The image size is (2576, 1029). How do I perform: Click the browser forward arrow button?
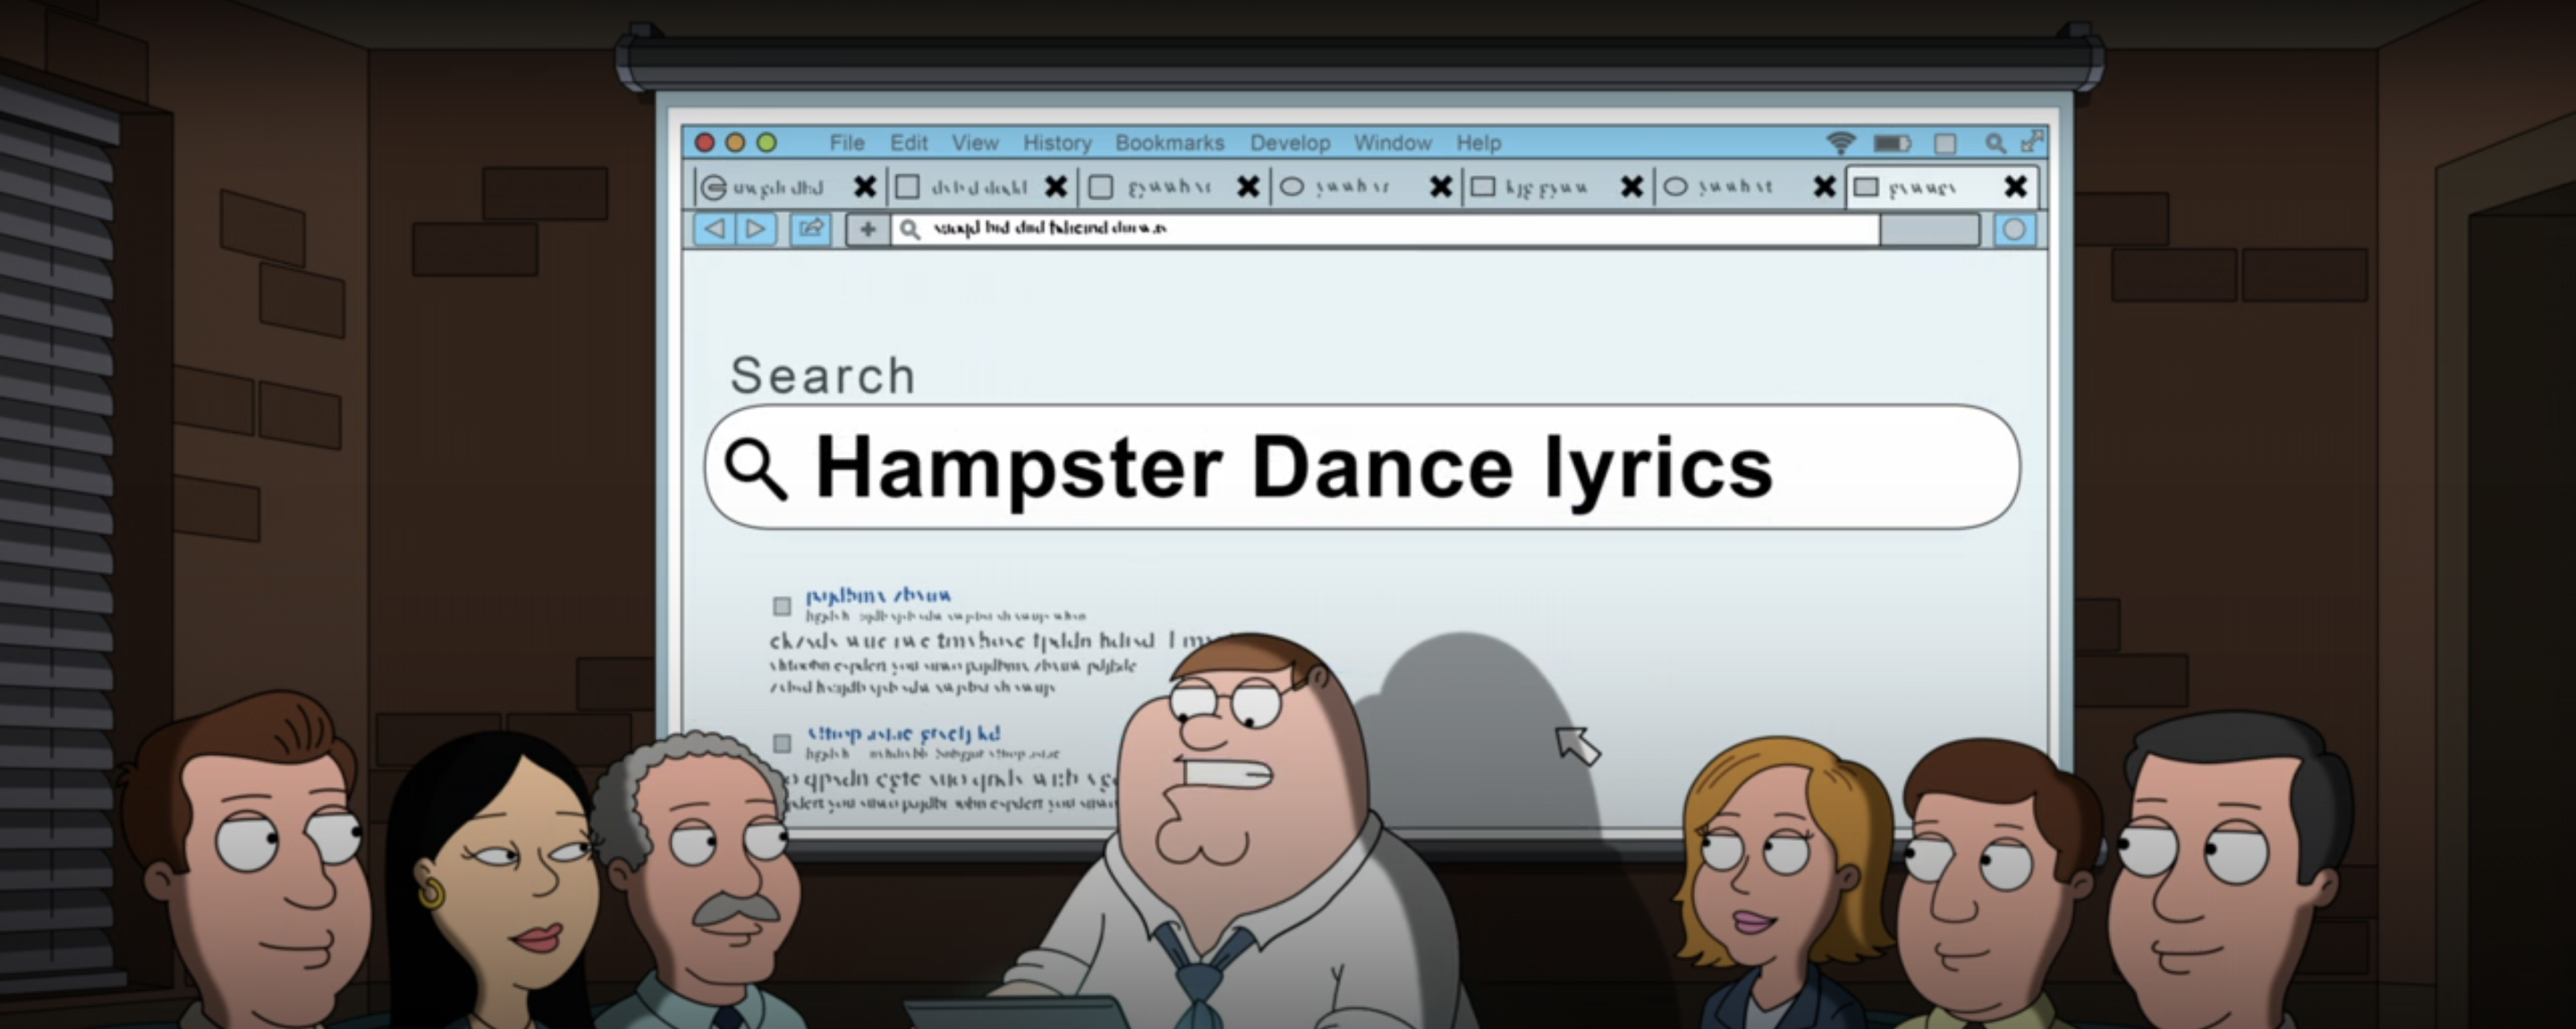click(x=756, y=229)
